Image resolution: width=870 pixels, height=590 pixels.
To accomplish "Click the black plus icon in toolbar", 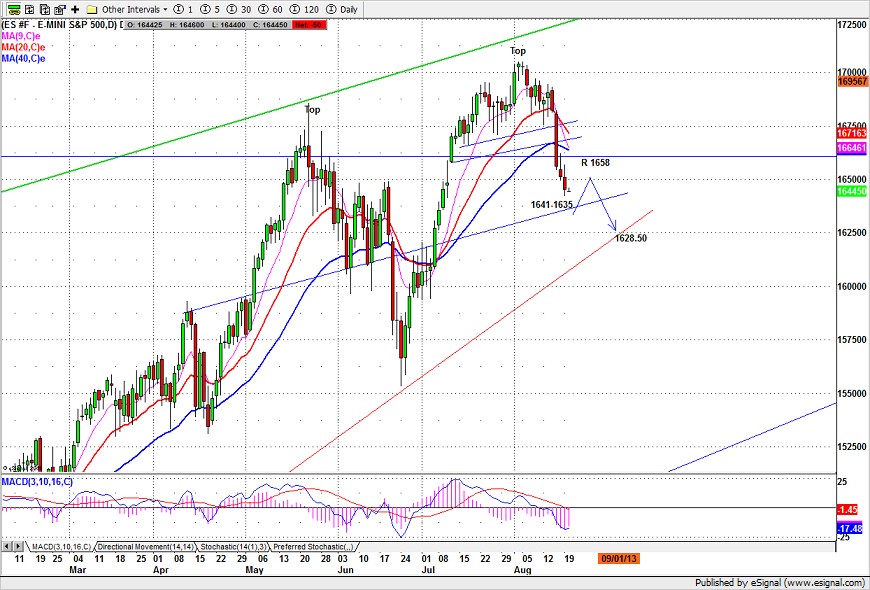I will tap(76, 8).
